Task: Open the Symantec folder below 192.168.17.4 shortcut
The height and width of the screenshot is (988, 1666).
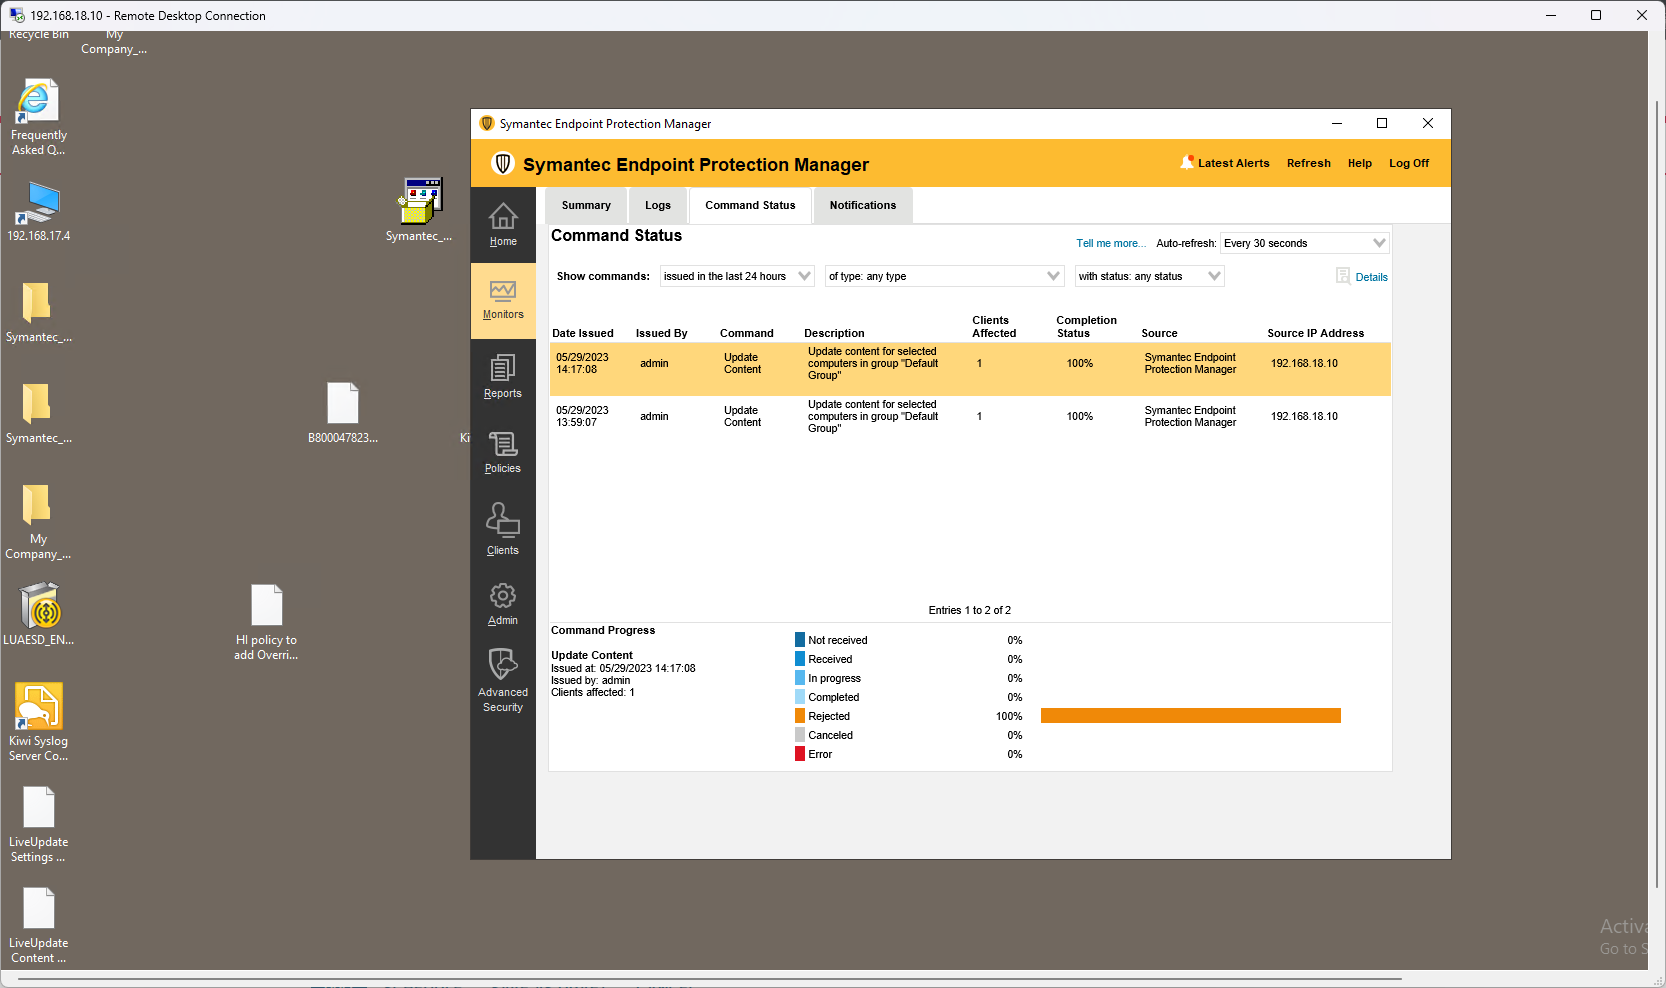Action: point(37,302)
